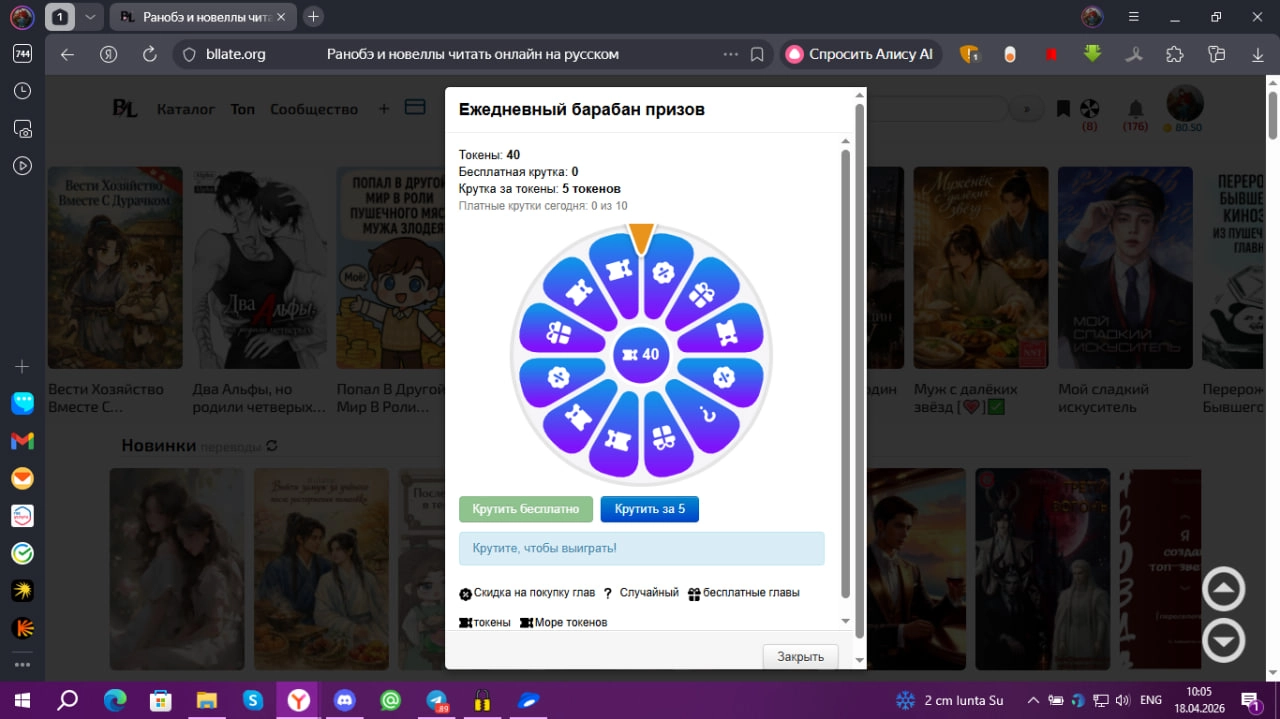The image size is (1280, 719).
Task: Open the three-dots page menu in address bar
Action: (x=731, y=54)
